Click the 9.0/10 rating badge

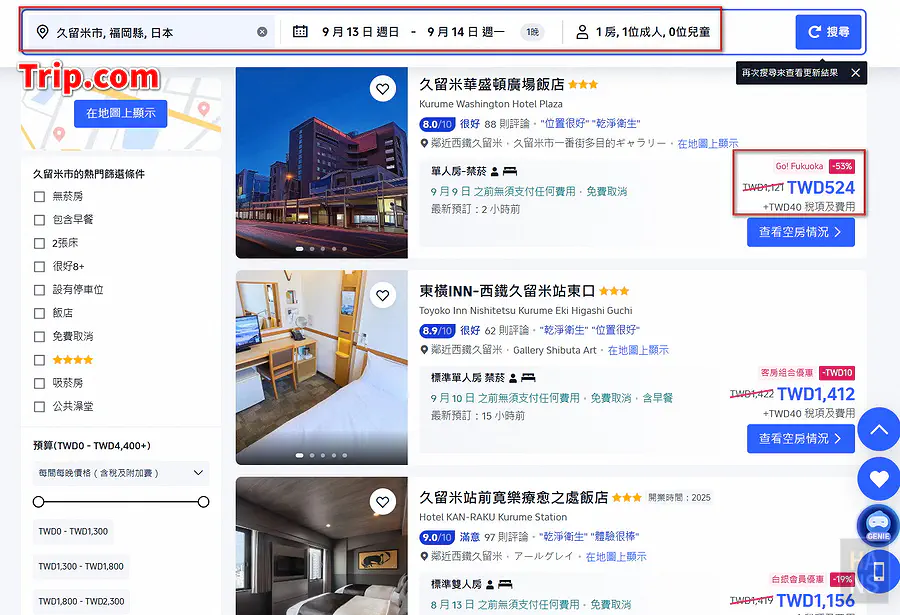click(x=437, y=537)
